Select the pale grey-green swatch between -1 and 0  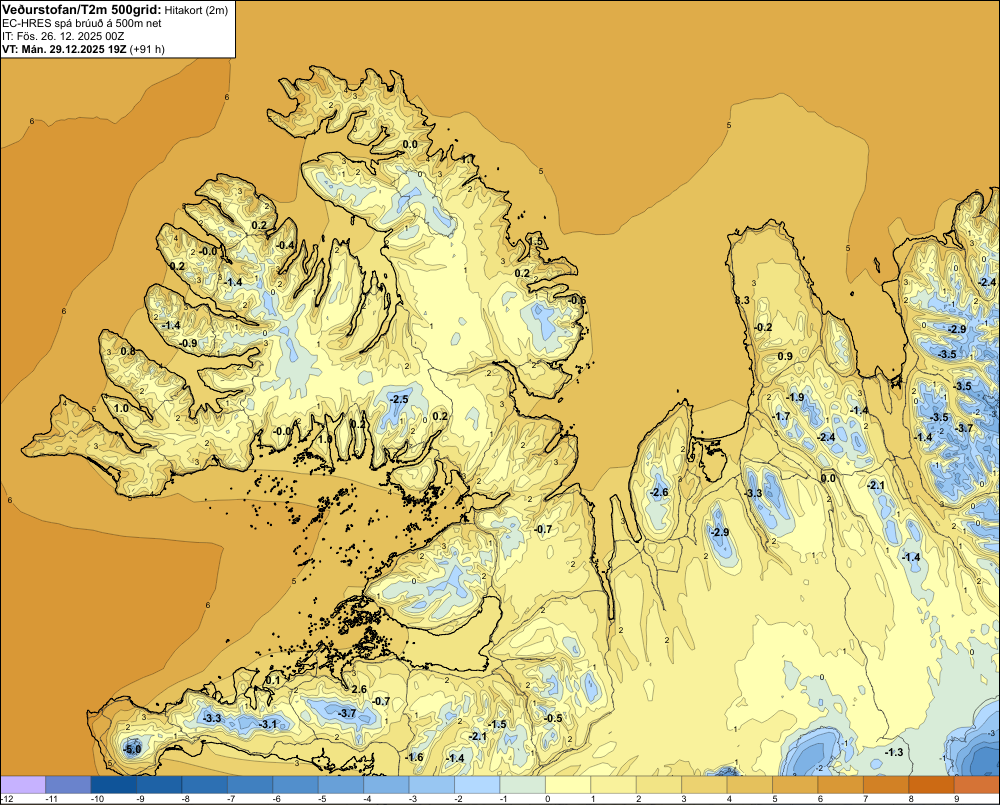(523, 784)
